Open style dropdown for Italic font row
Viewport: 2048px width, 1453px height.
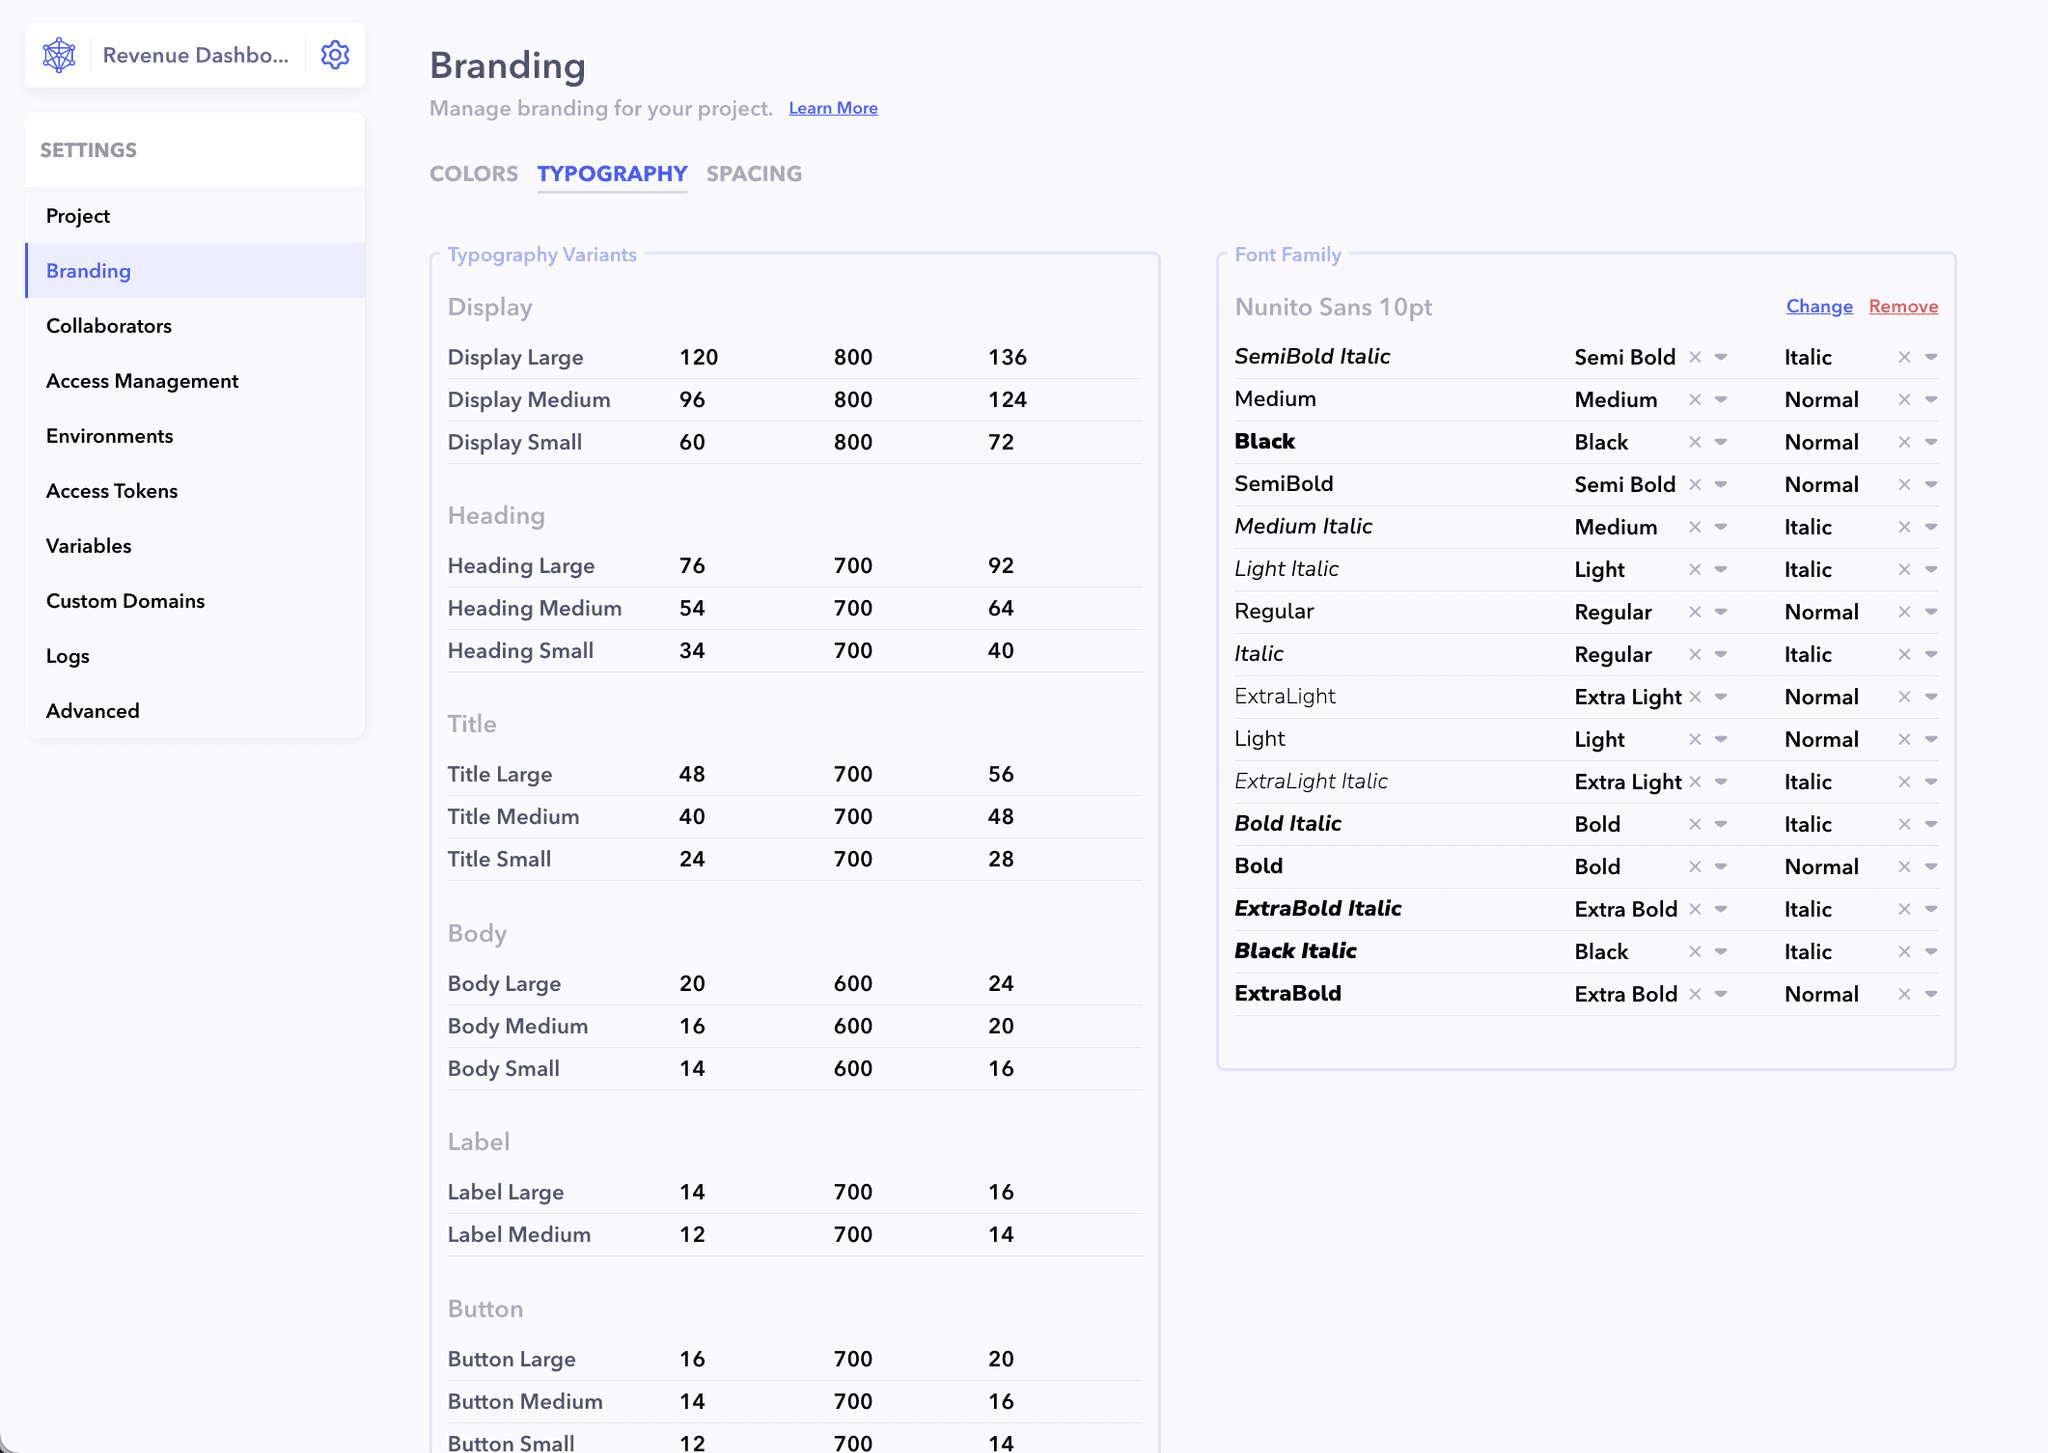1931,654
